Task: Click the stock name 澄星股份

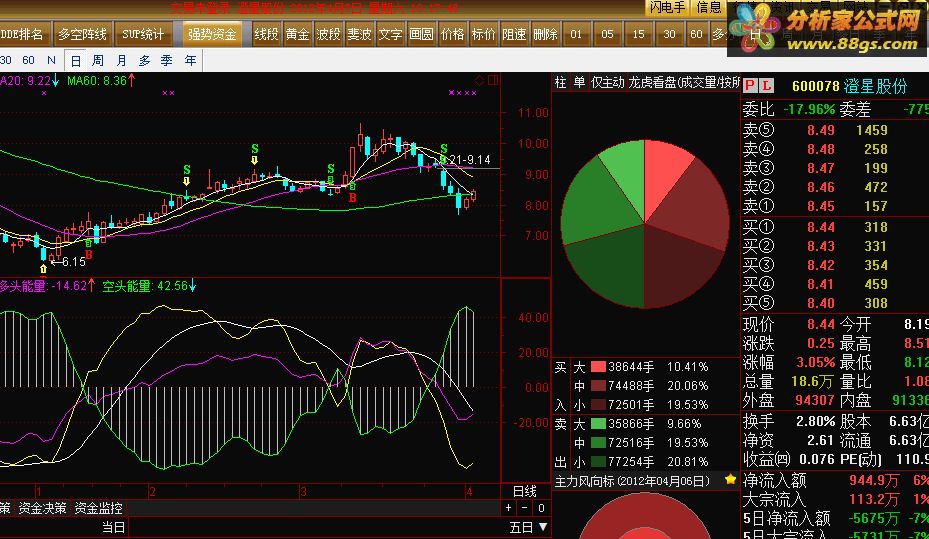Action: pos(876,86)
